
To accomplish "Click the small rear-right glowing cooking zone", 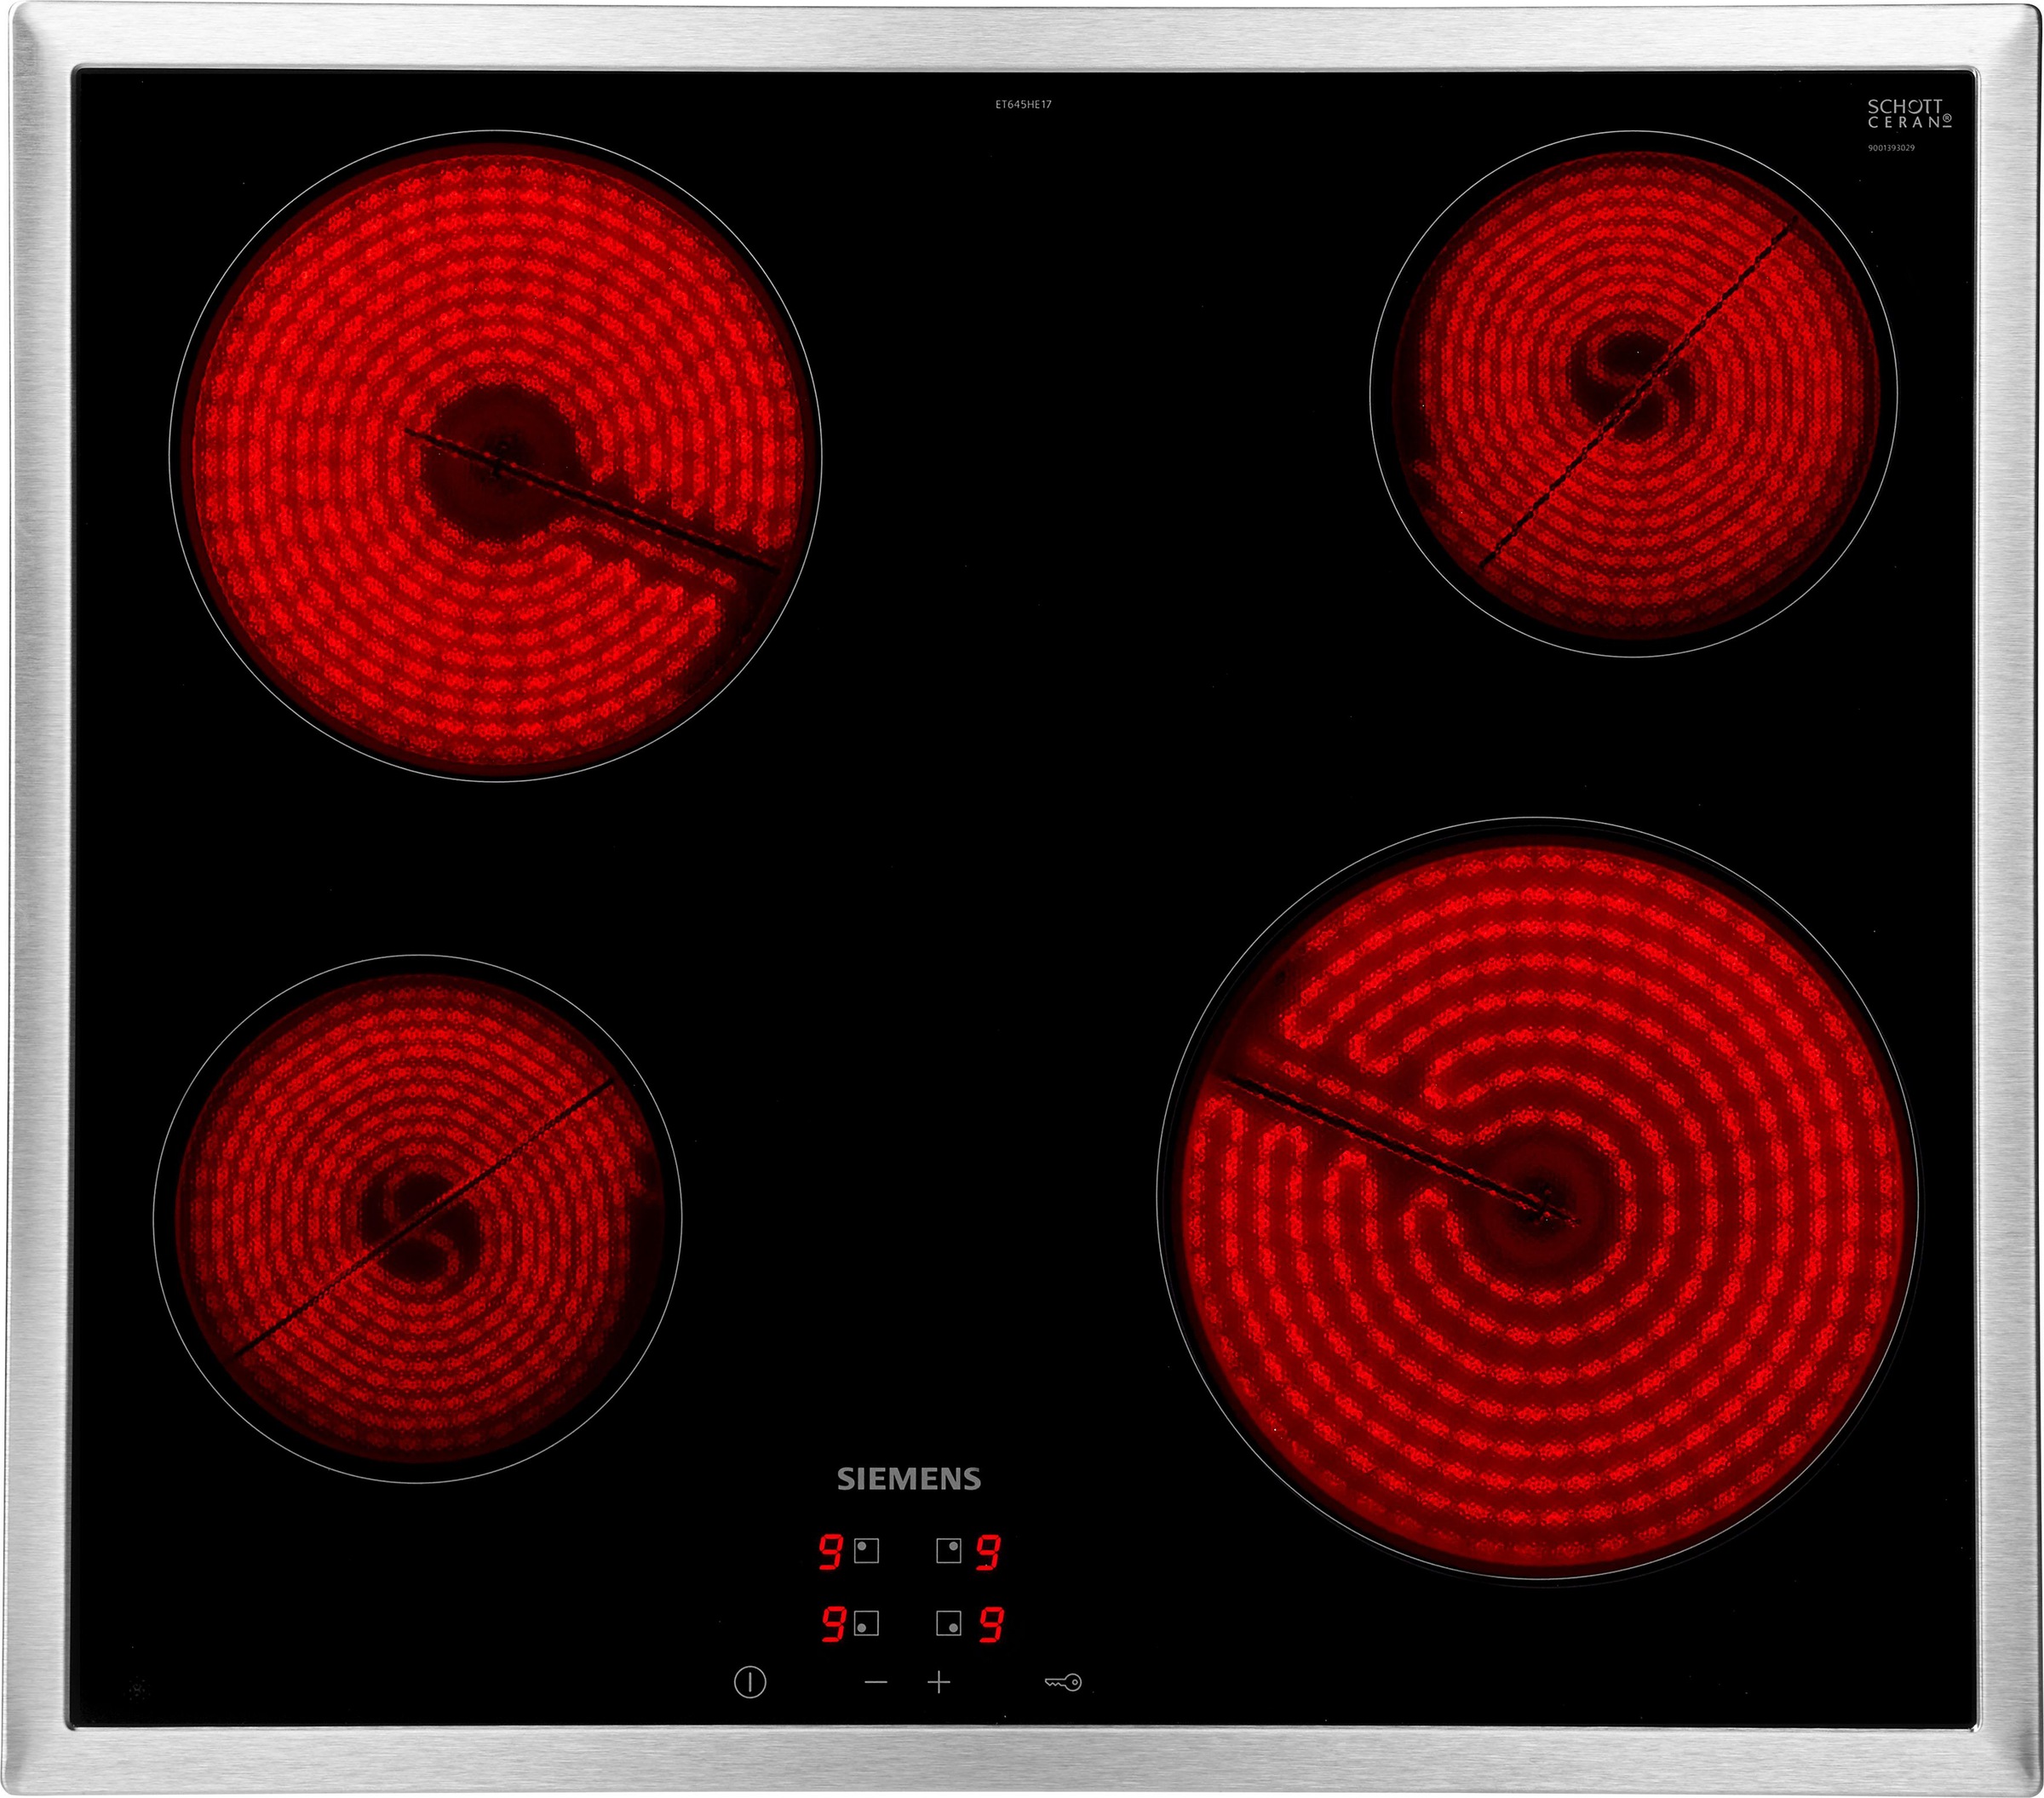I will [1633, 393].
